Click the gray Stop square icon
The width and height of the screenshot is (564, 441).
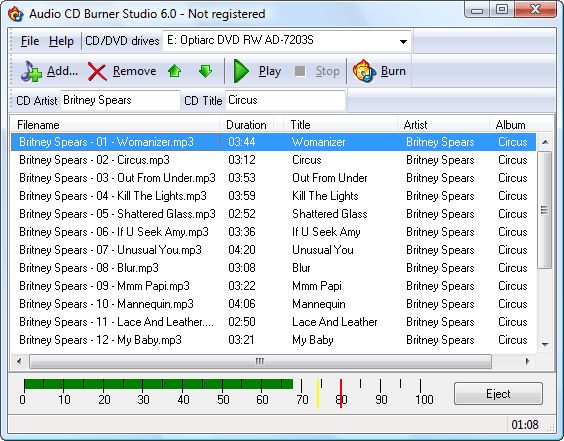(x=300, y=71)
